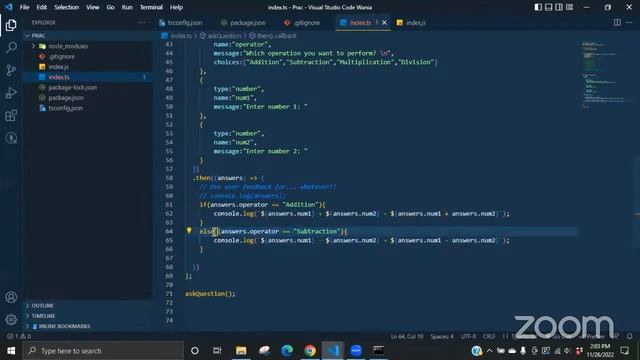640x360 pixels.
Task: Click the lightbulb code action on line 64
Action: pos(189,231)
